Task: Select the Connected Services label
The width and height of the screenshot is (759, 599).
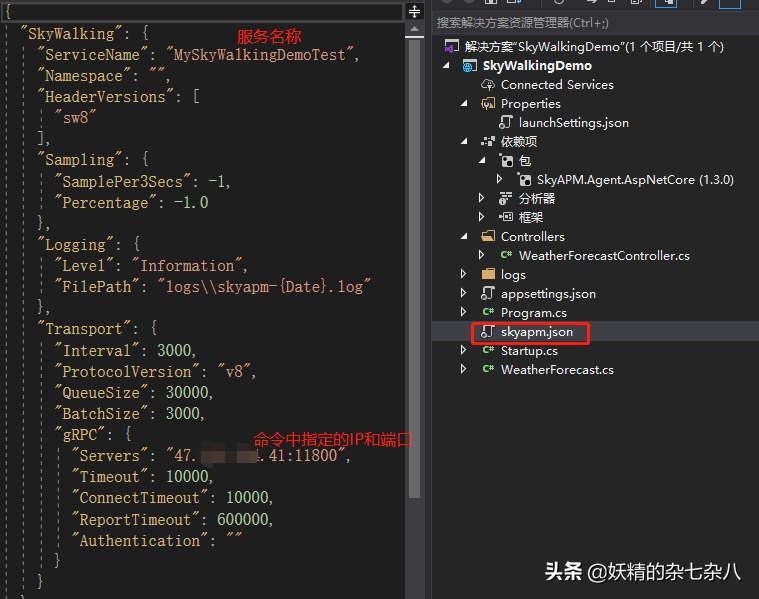Action: point(557,85)
